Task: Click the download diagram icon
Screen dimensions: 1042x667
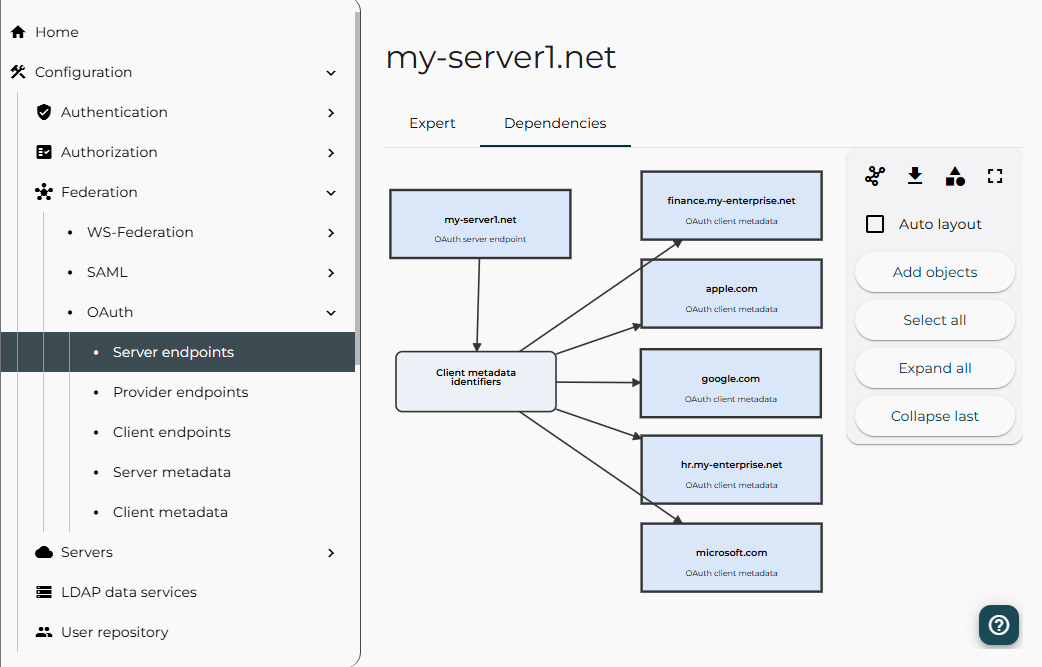Action: pos(915,176)
